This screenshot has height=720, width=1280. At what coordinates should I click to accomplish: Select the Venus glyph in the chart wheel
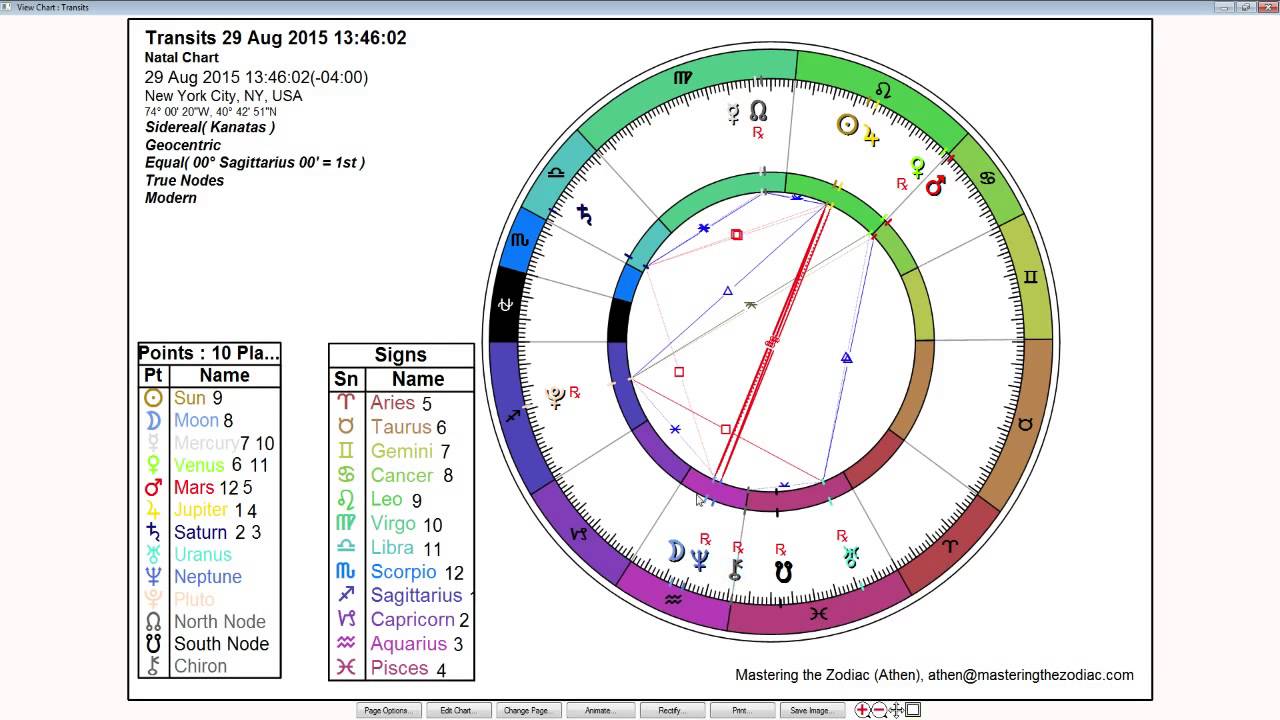click(916, 167)
